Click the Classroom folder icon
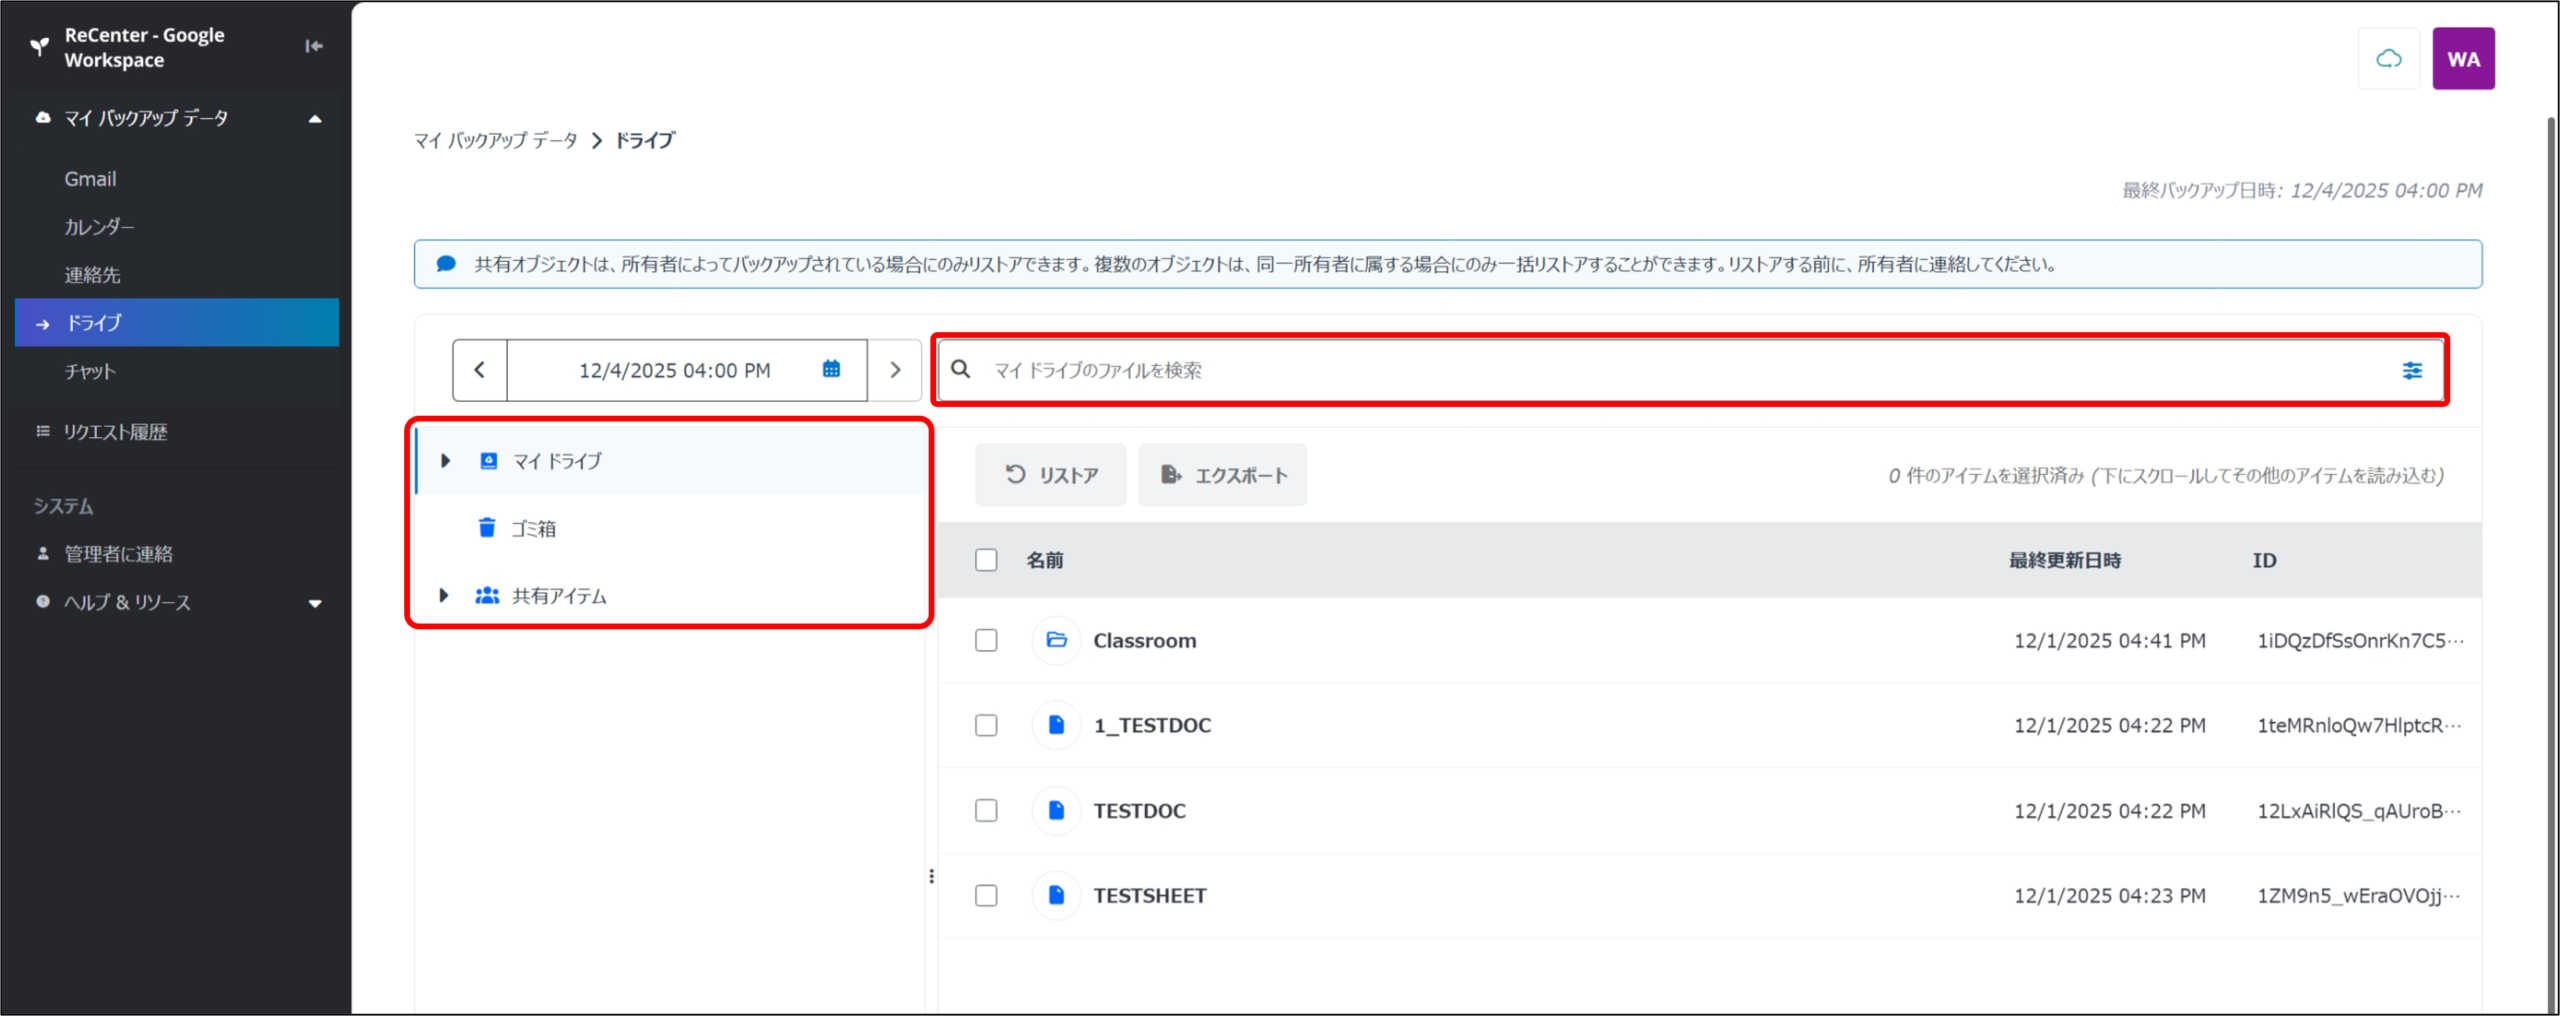Screen dimensions: 2560x1016 click(1056, 640)
